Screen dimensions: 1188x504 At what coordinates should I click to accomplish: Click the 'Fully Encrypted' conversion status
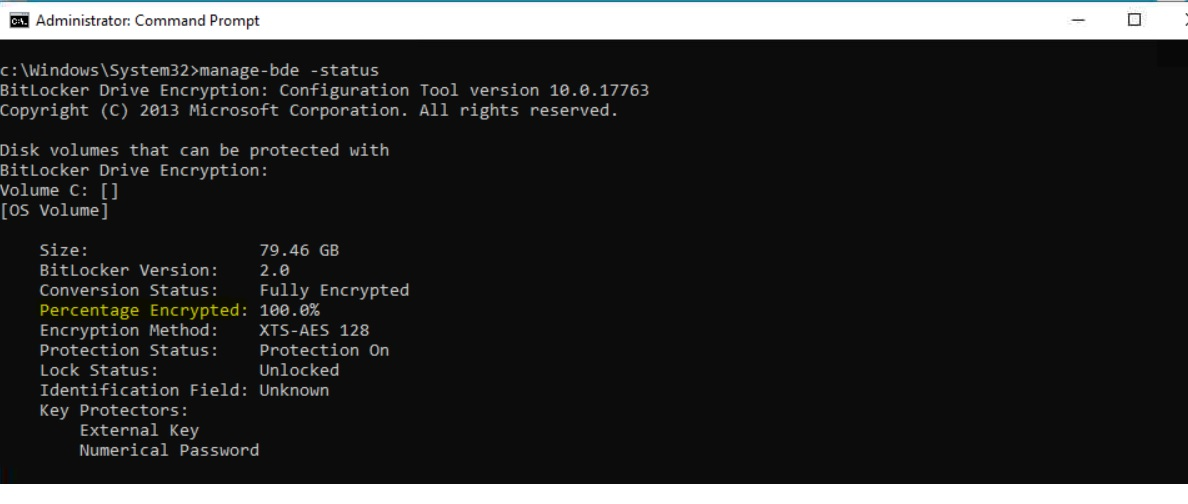pos(334,290)
